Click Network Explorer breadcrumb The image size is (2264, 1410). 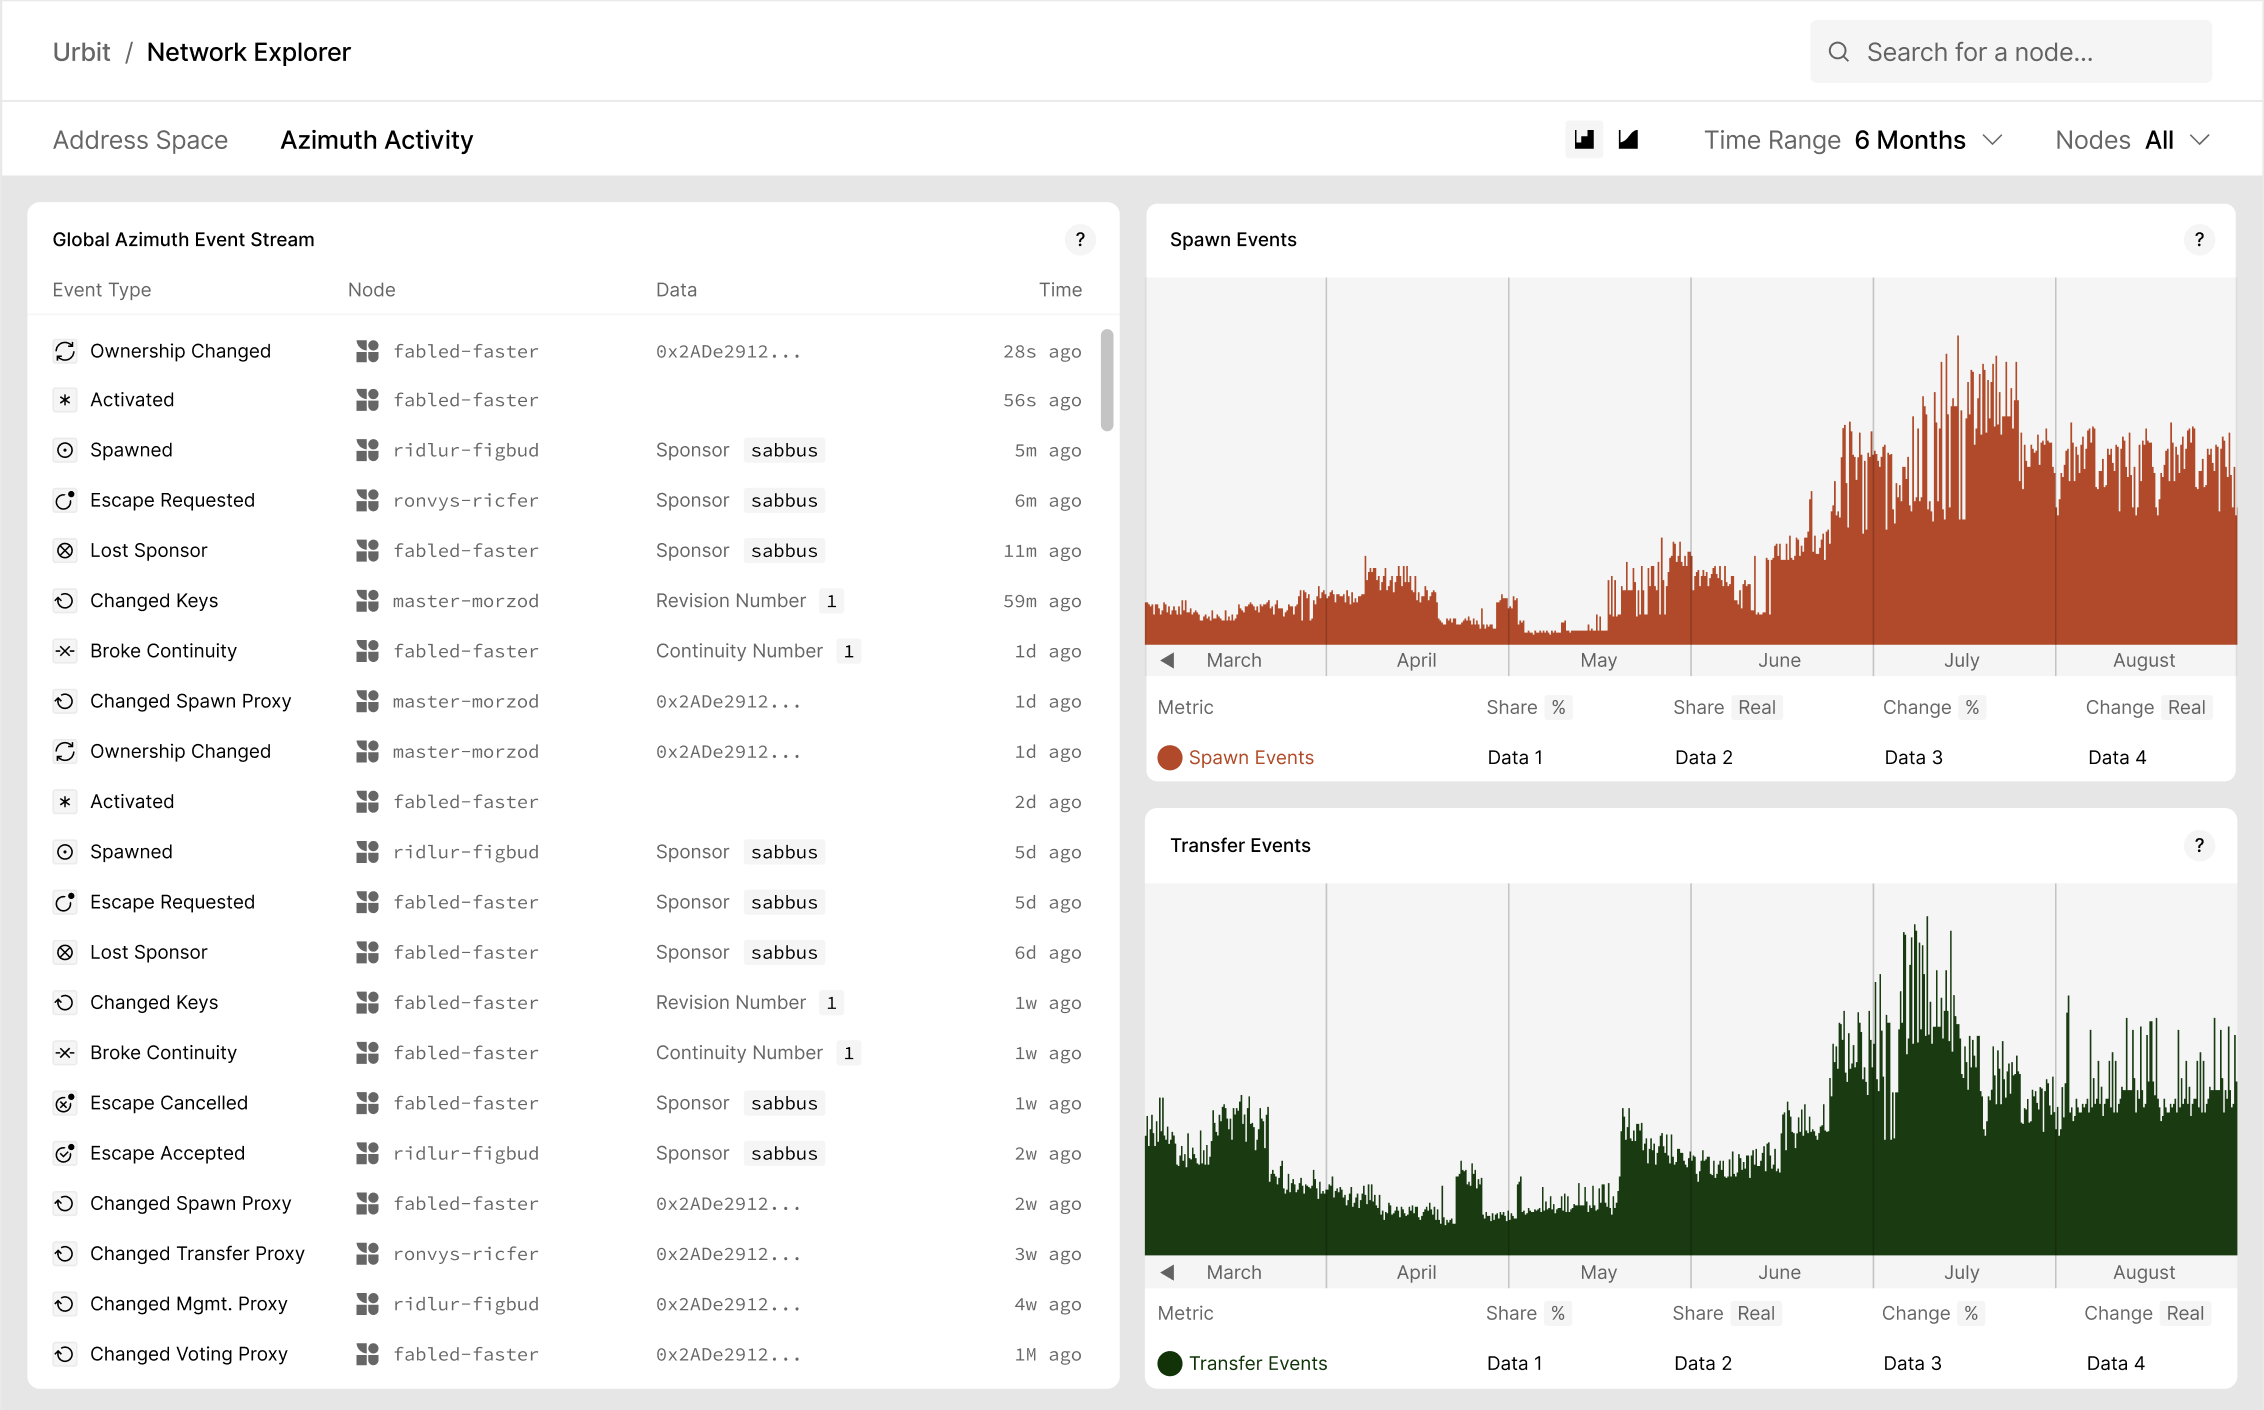[x=248, y=52]
